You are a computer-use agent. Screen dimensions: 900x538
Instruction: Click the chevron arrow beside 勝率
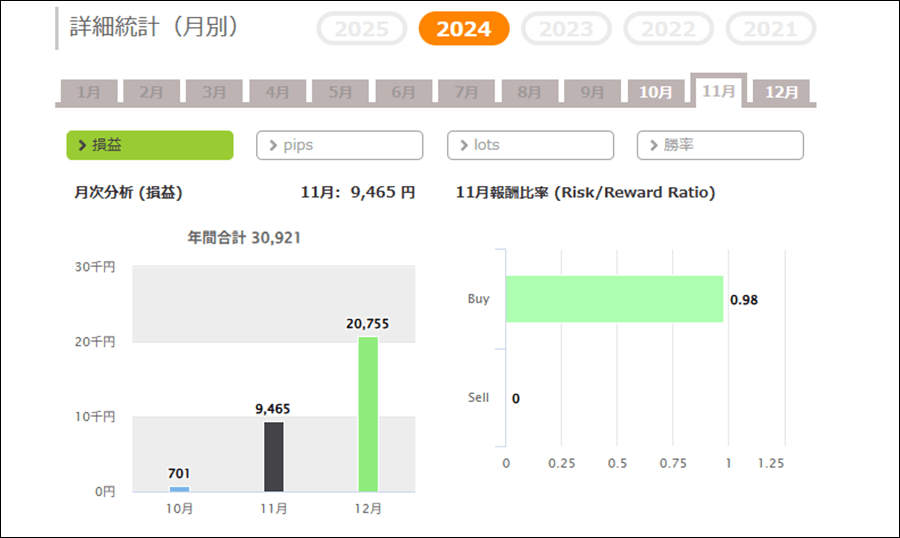click(x=654, y=145)
